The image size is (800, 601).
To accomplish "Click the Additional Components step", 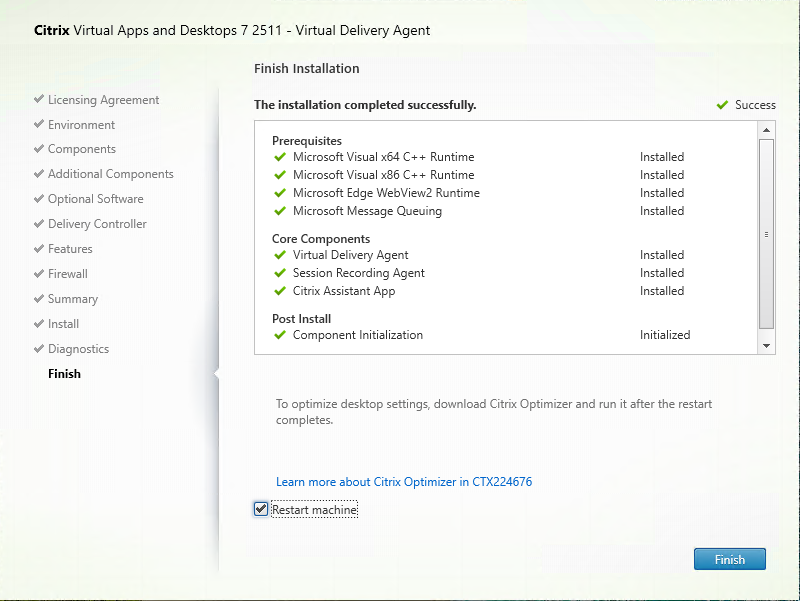I will click(x=110, y=174).
